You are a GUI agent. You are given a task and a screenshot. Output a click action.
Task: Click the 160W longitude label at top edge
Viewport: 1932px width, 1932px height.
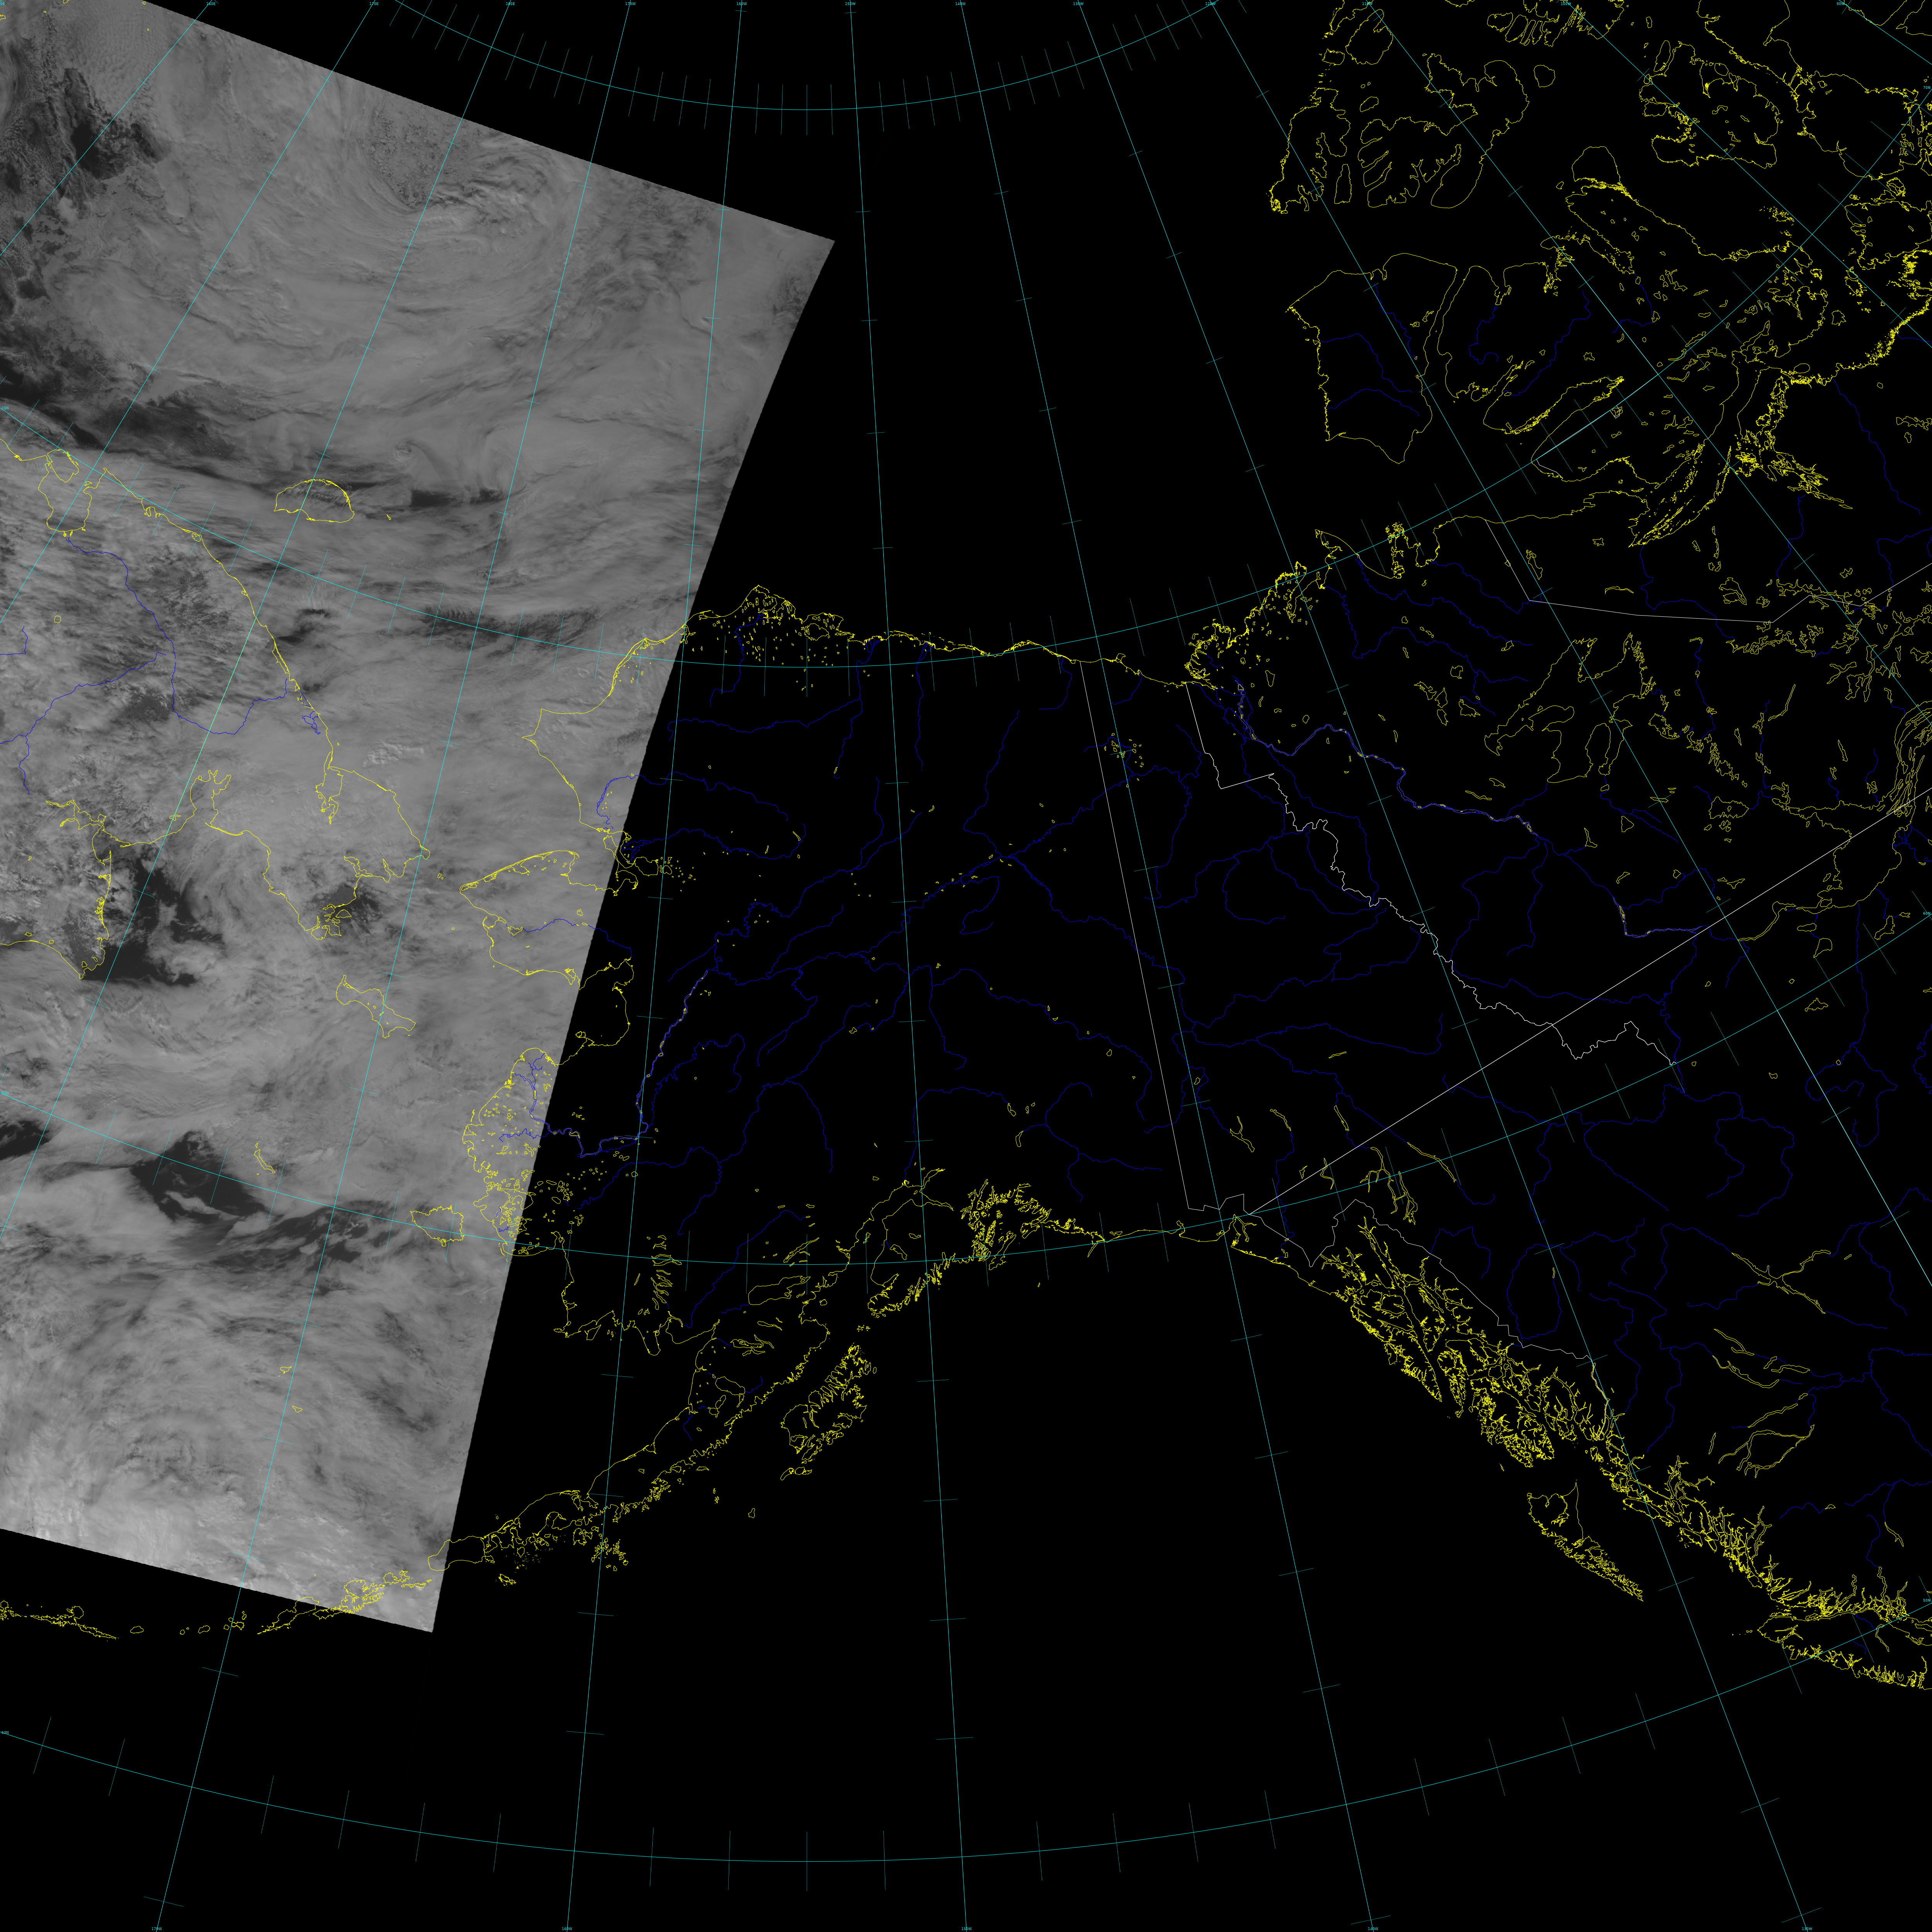coord(741,4)
